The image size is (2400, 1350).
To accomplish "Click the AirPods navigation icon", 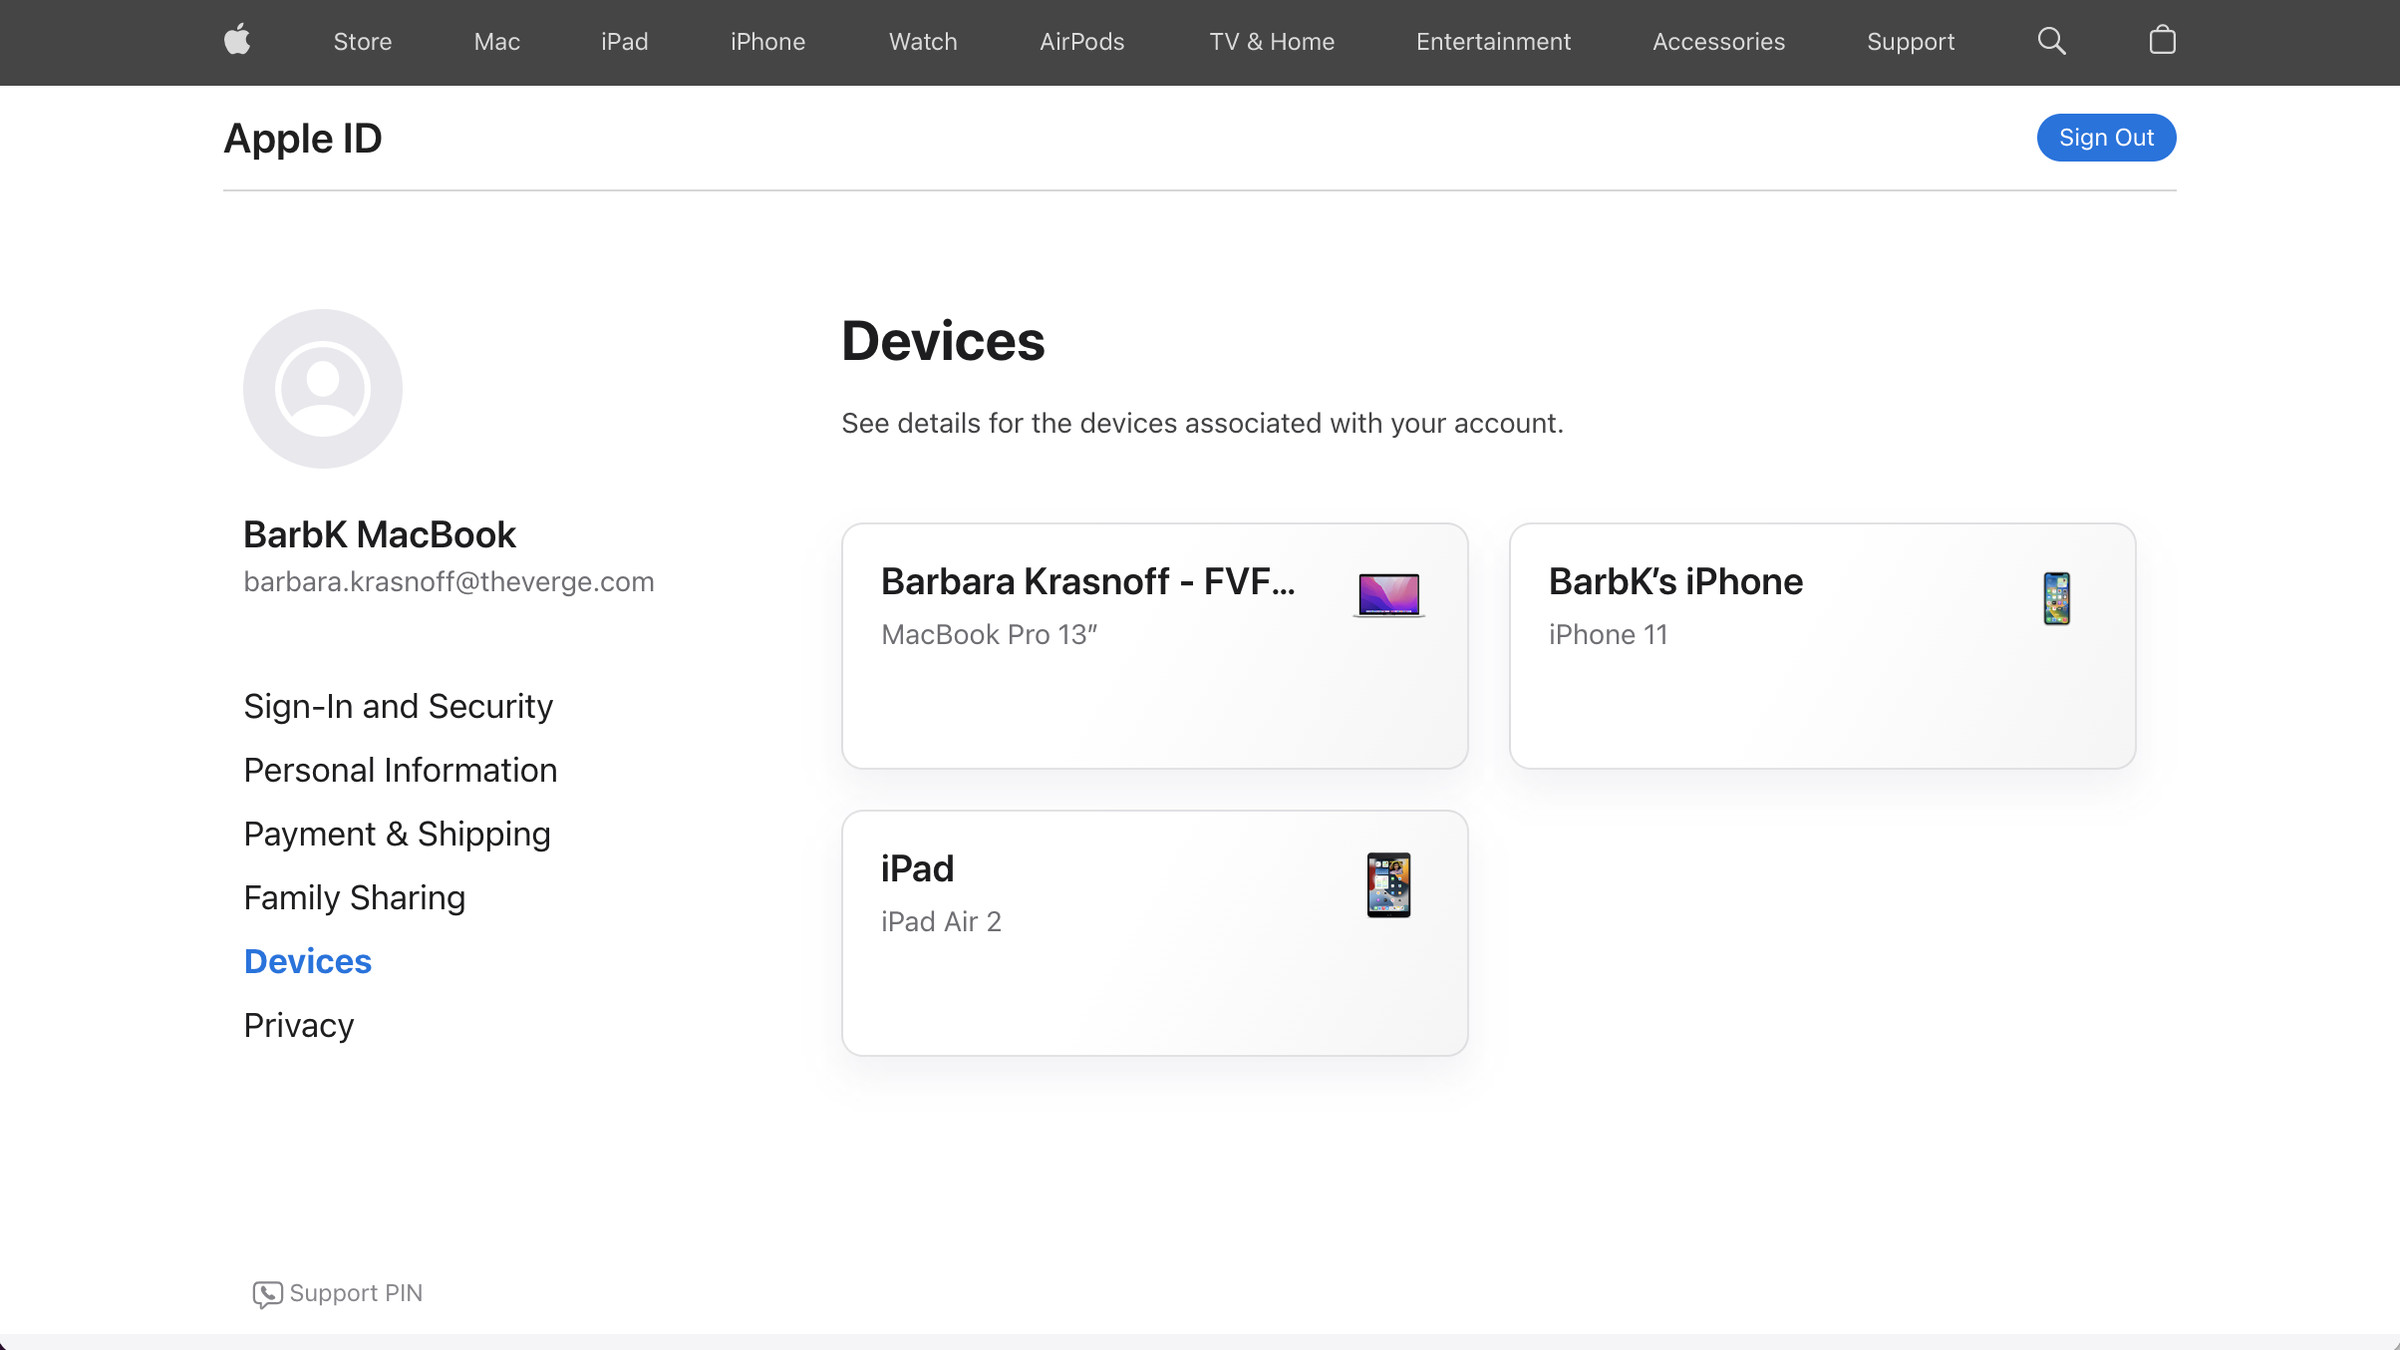I will pos(1080,41).
